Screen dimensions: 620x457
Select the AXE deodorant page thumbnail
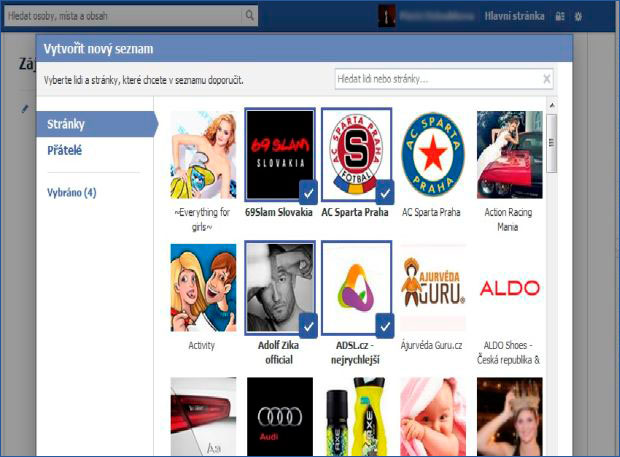[x=356, y=417]
